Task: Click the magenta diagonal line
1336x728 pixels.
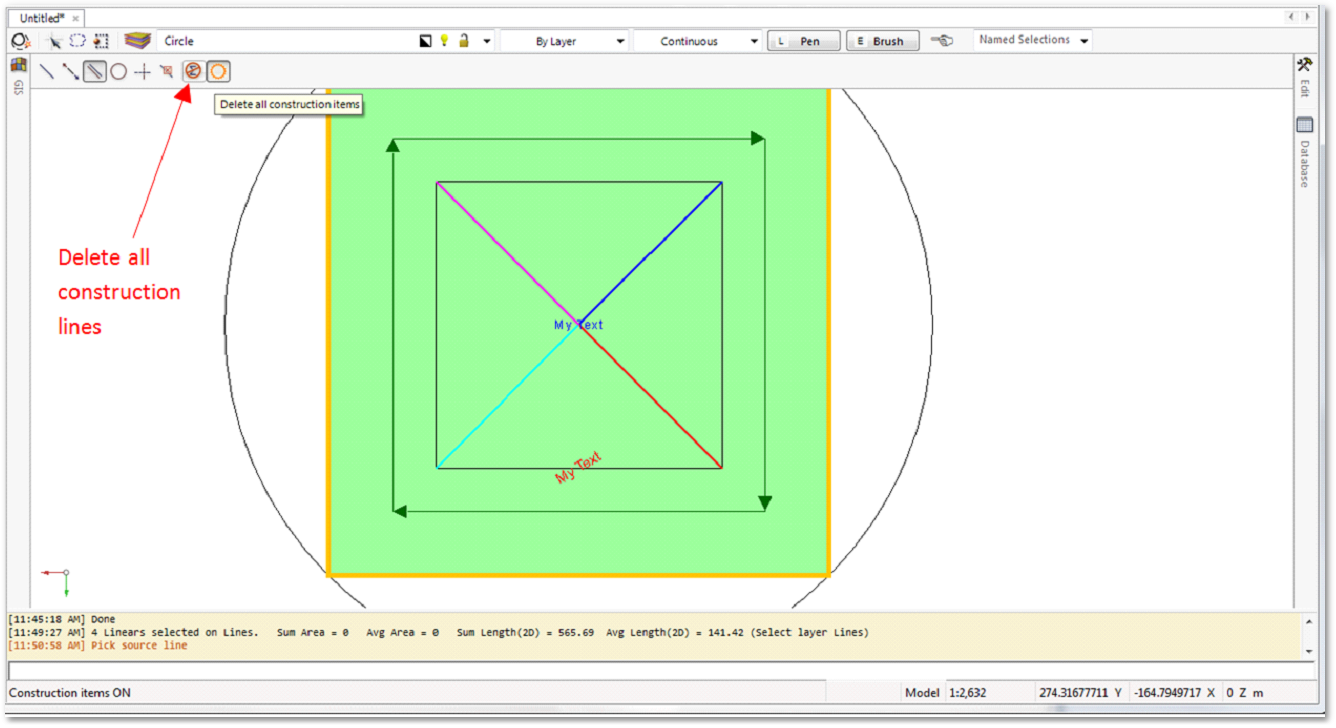Action: tap(507, 253)
